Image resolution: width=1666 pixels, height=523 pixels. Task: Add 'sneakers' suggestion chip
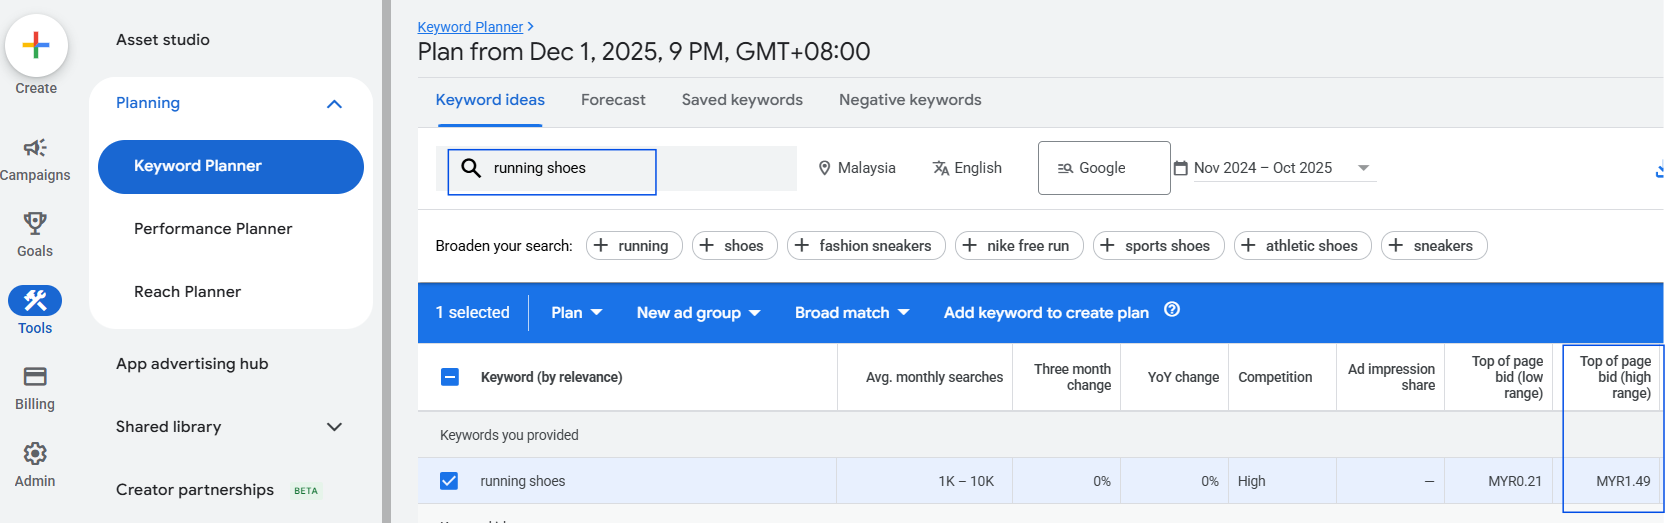[x=1434, y=246]
